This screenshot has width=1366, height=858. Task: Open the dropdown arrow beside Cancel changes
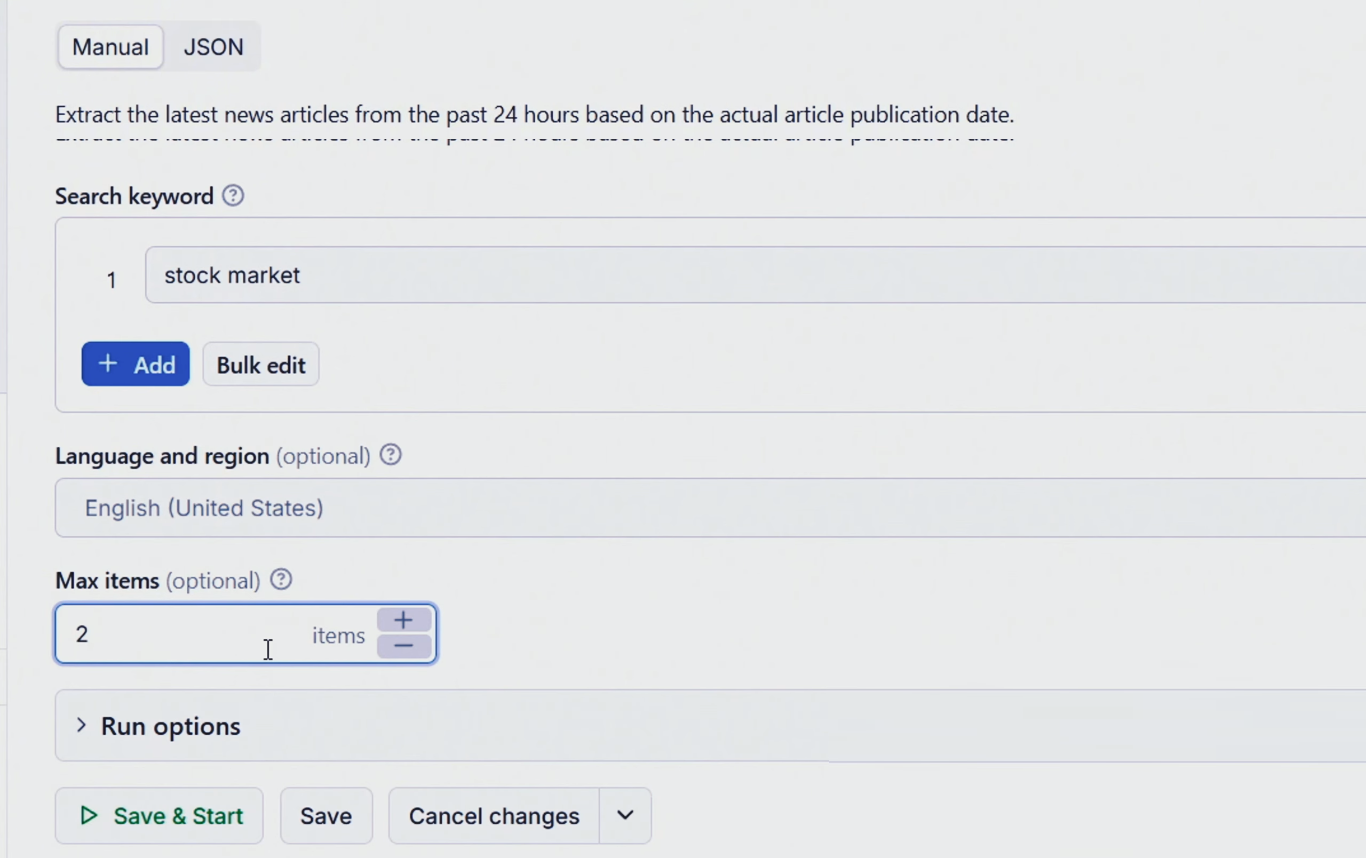tap(625, 816)
